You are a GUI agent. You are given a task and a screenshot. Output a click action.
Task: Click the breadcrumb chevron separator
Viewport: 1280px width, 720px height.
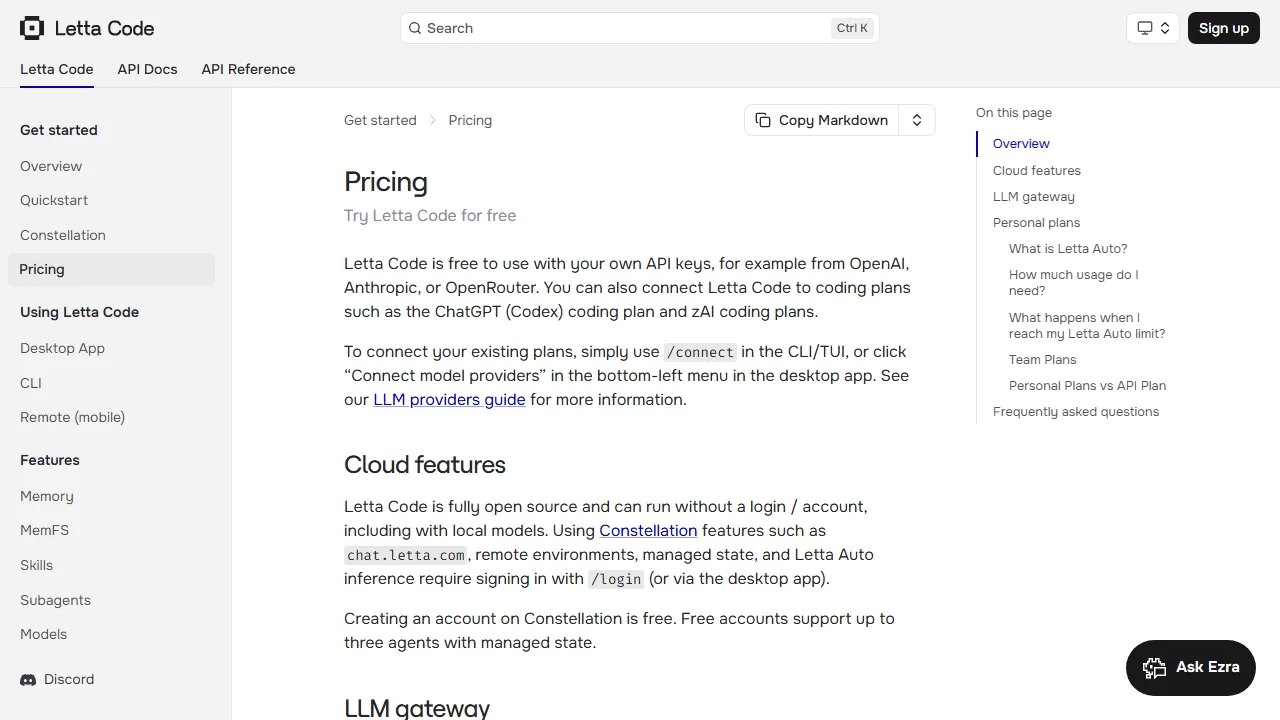433,120
